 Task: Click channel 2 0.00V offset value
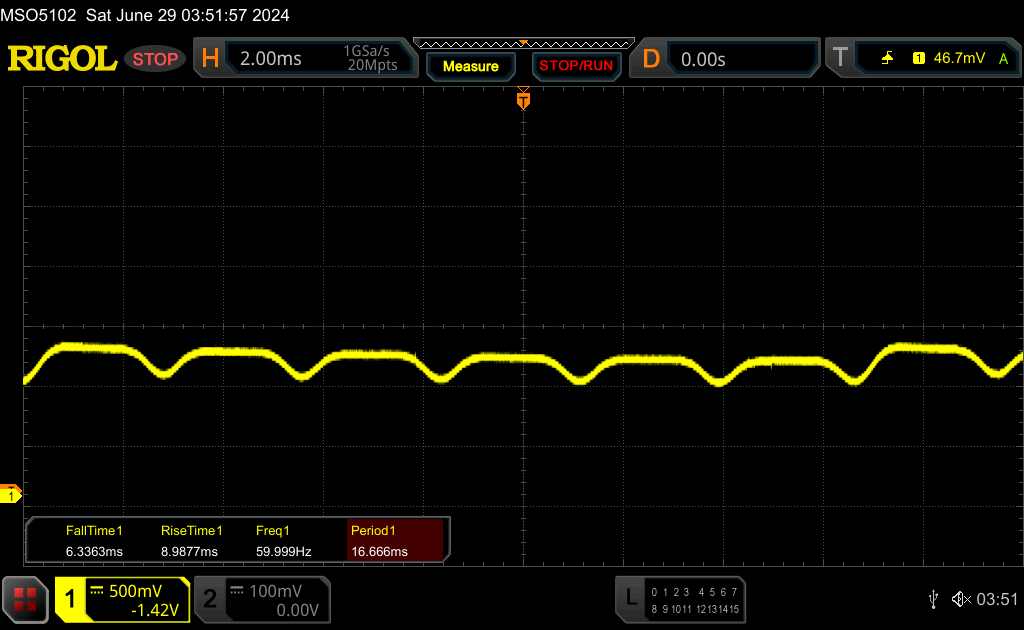click(x=297, y=610)
